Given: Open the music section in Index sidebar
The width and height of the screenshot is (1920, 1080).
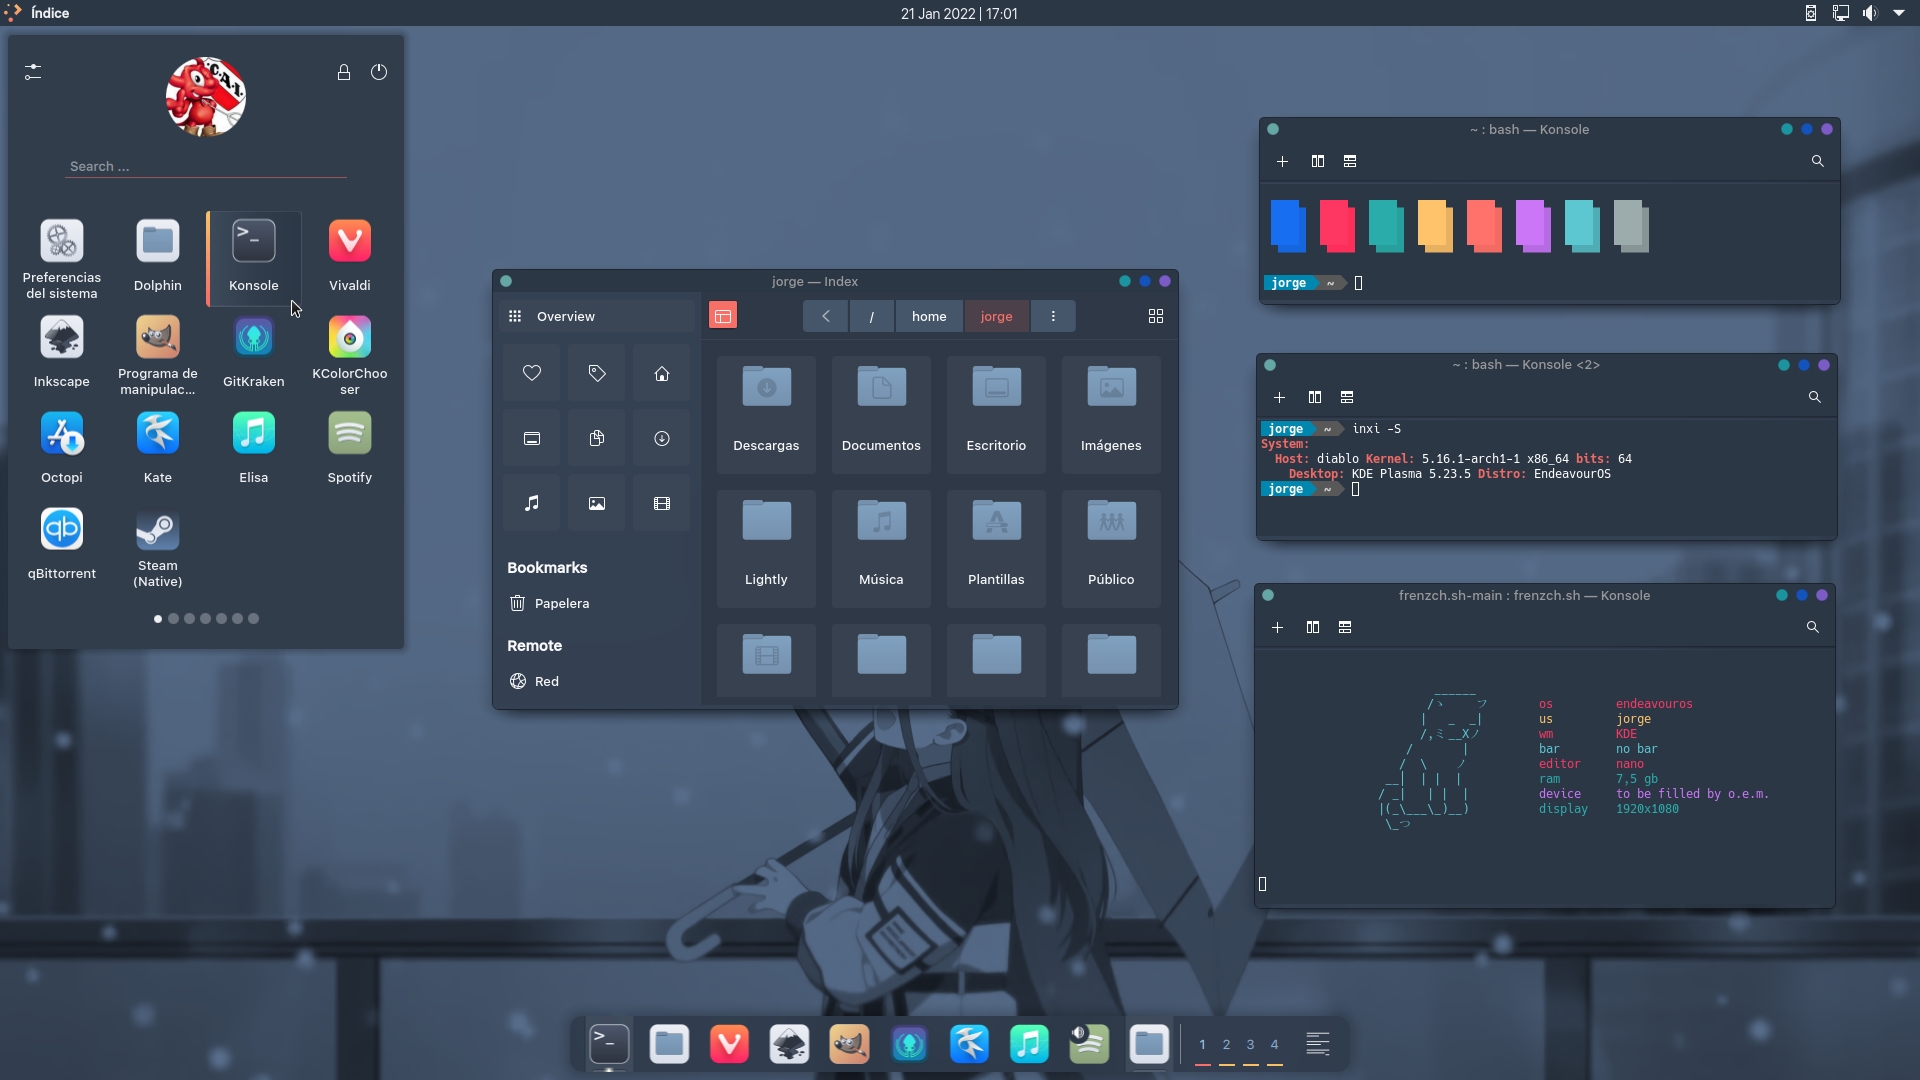Looking at the screenshot, I should coord(531,503).
